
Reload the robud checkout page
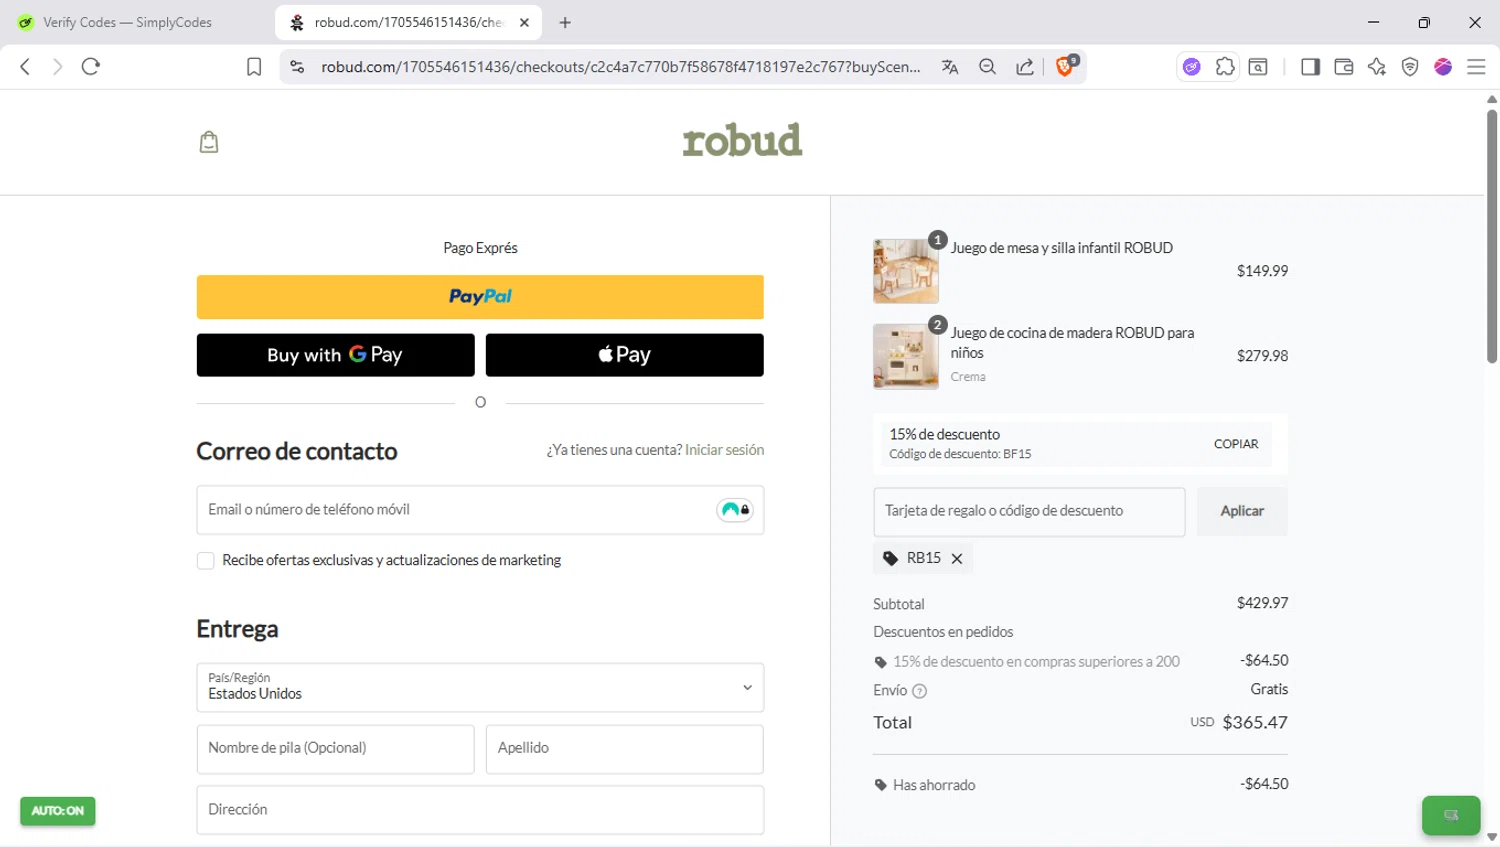tap(91, 67)
